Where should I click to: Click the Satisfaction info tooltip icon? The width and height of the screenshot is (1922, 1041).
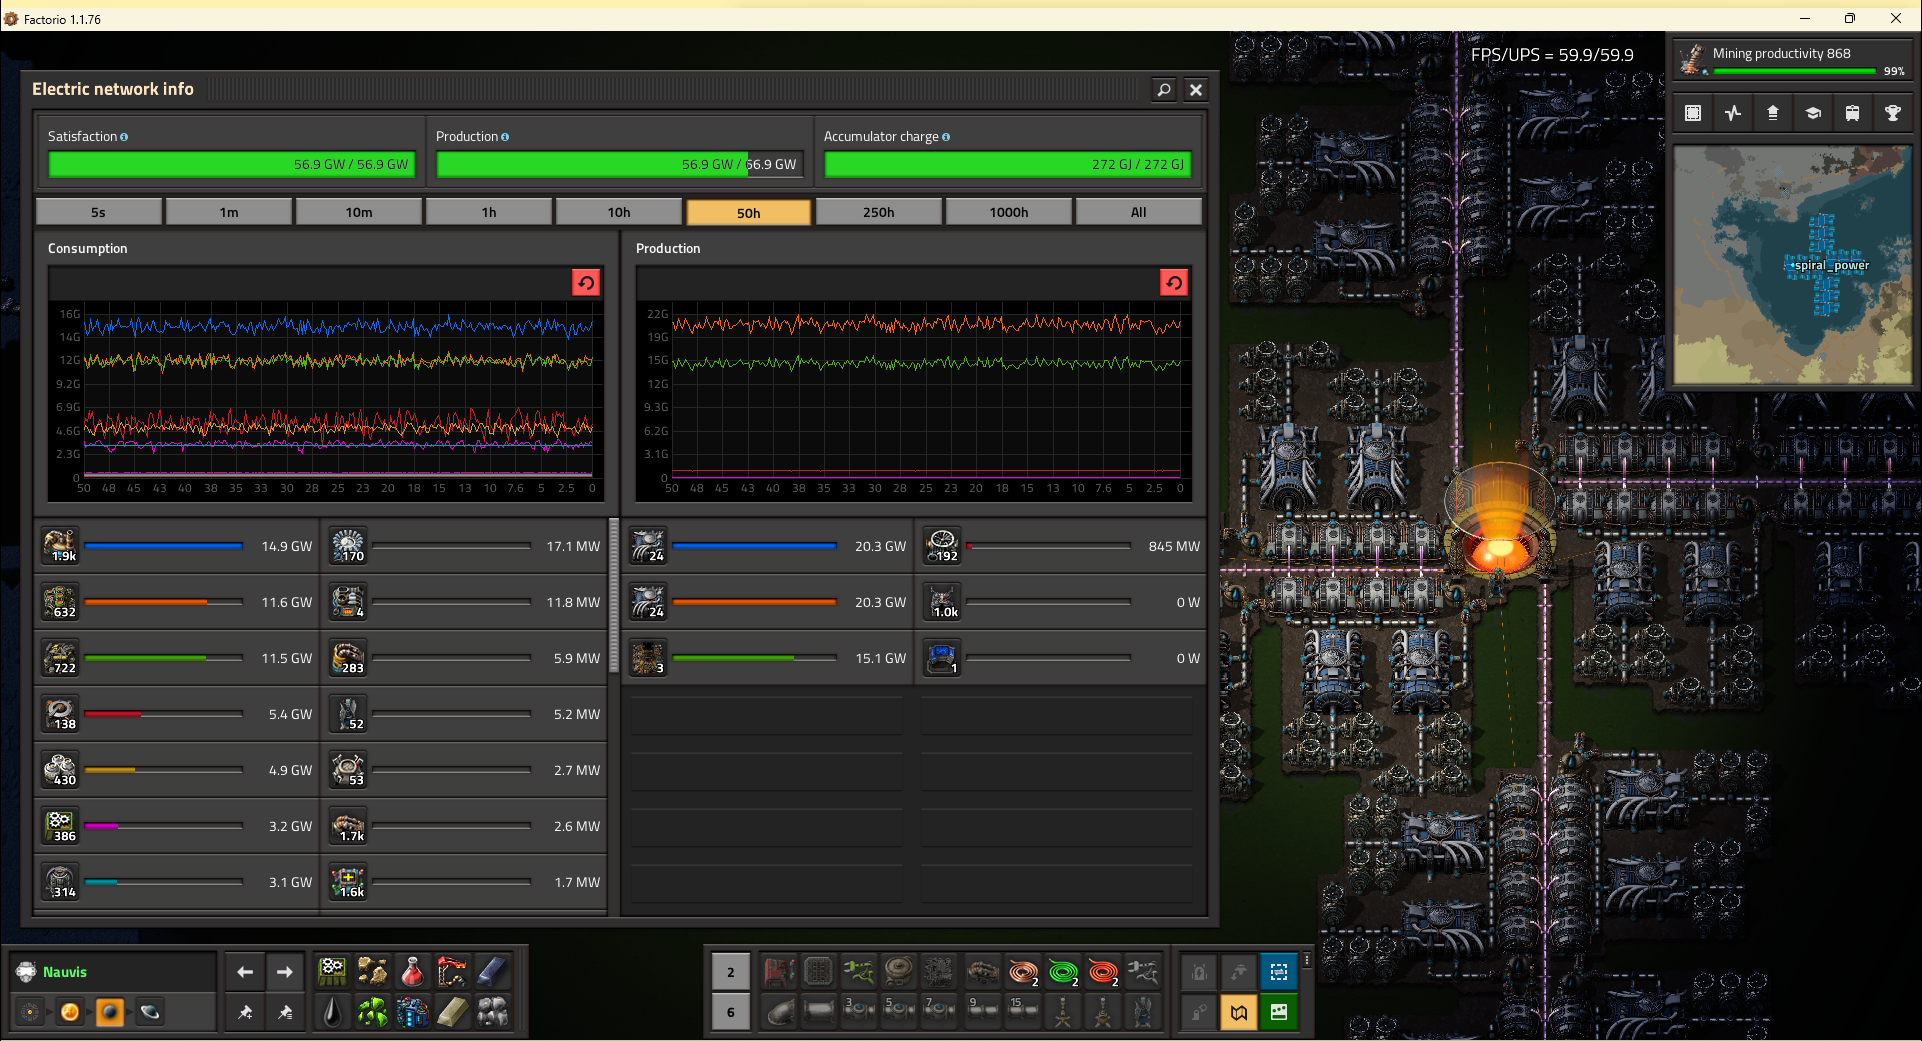[124, 137]
